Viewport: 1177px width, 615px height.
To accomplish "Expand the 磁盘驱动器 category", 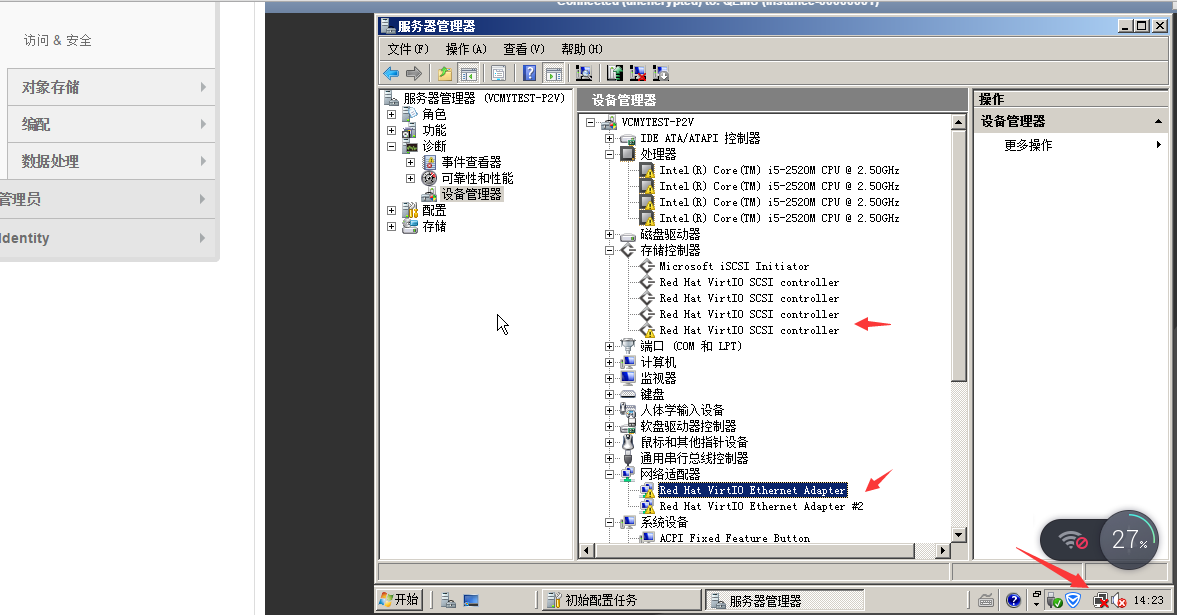I will 610,234.
